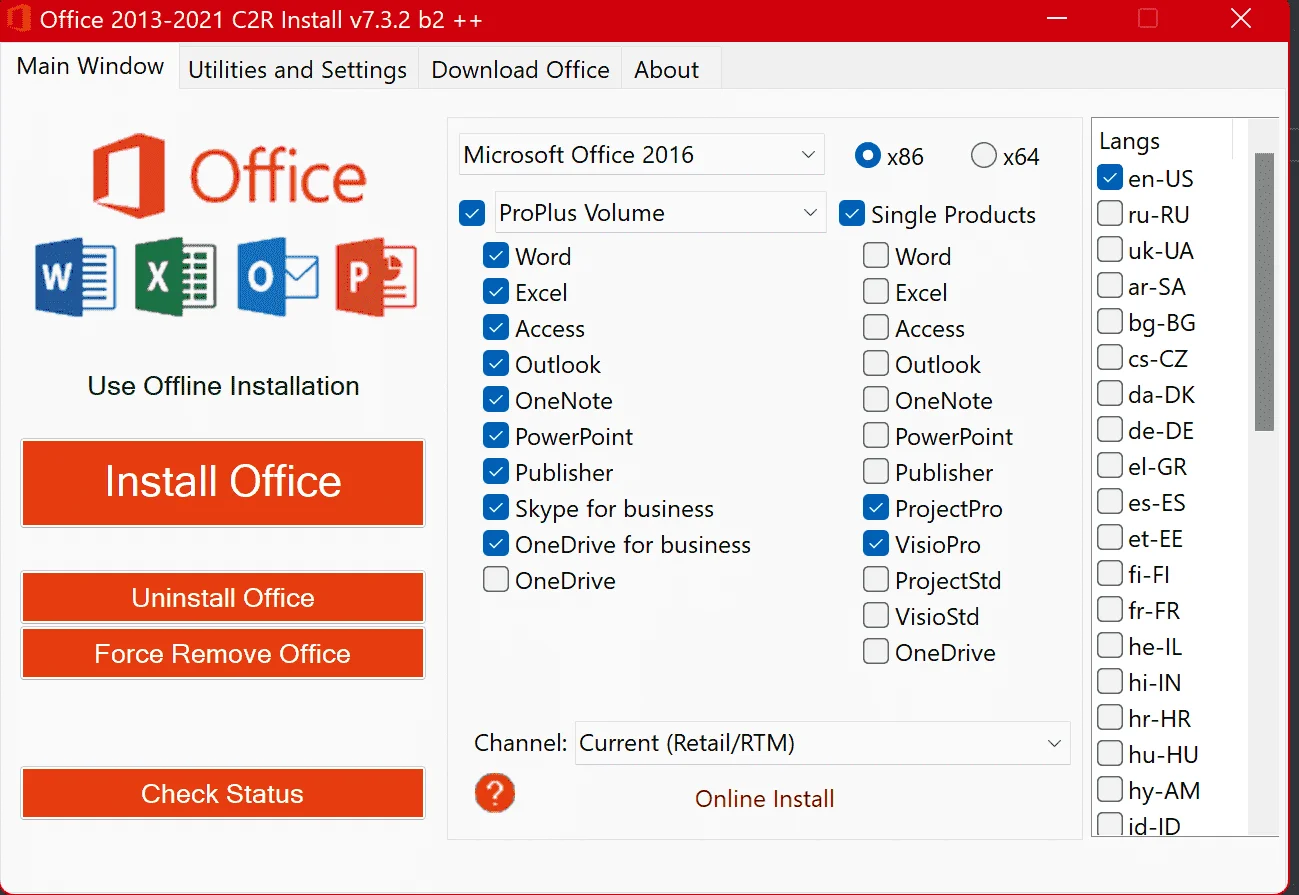Viewport: 1299px width, 895px height.
Task: Check Excel under Single Products
Action: pyautogui.click(x=876, y=292)
